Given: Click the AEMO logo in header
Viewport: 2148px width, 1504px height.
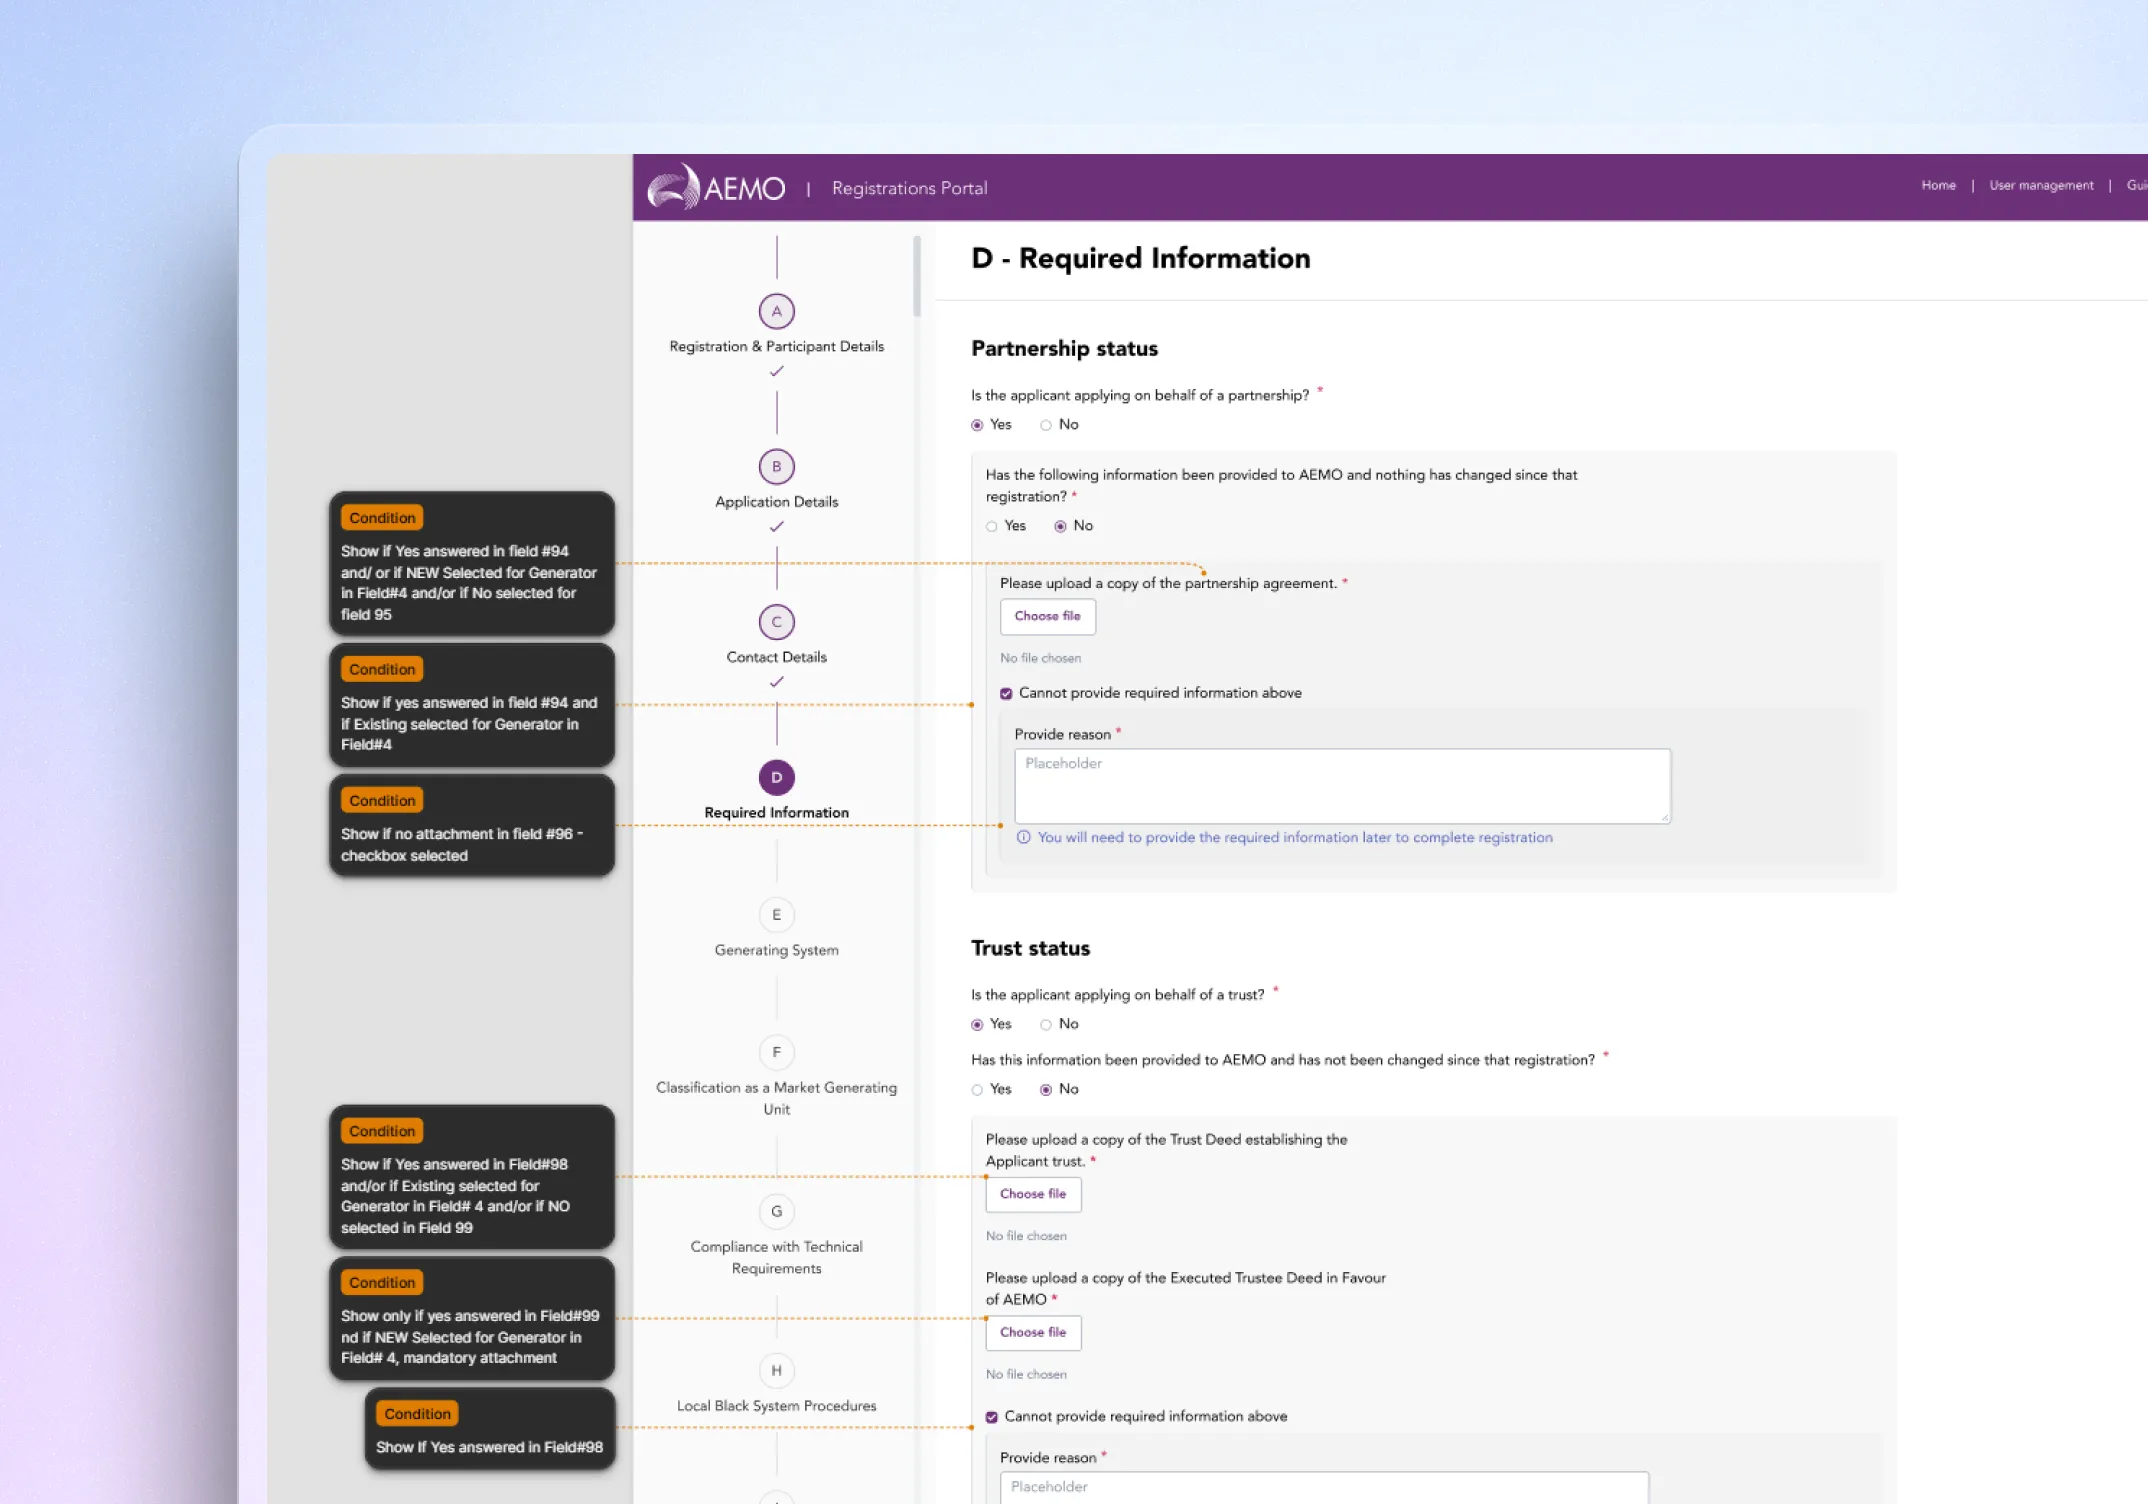Looking at the screenshot, I should pos(716,187).
